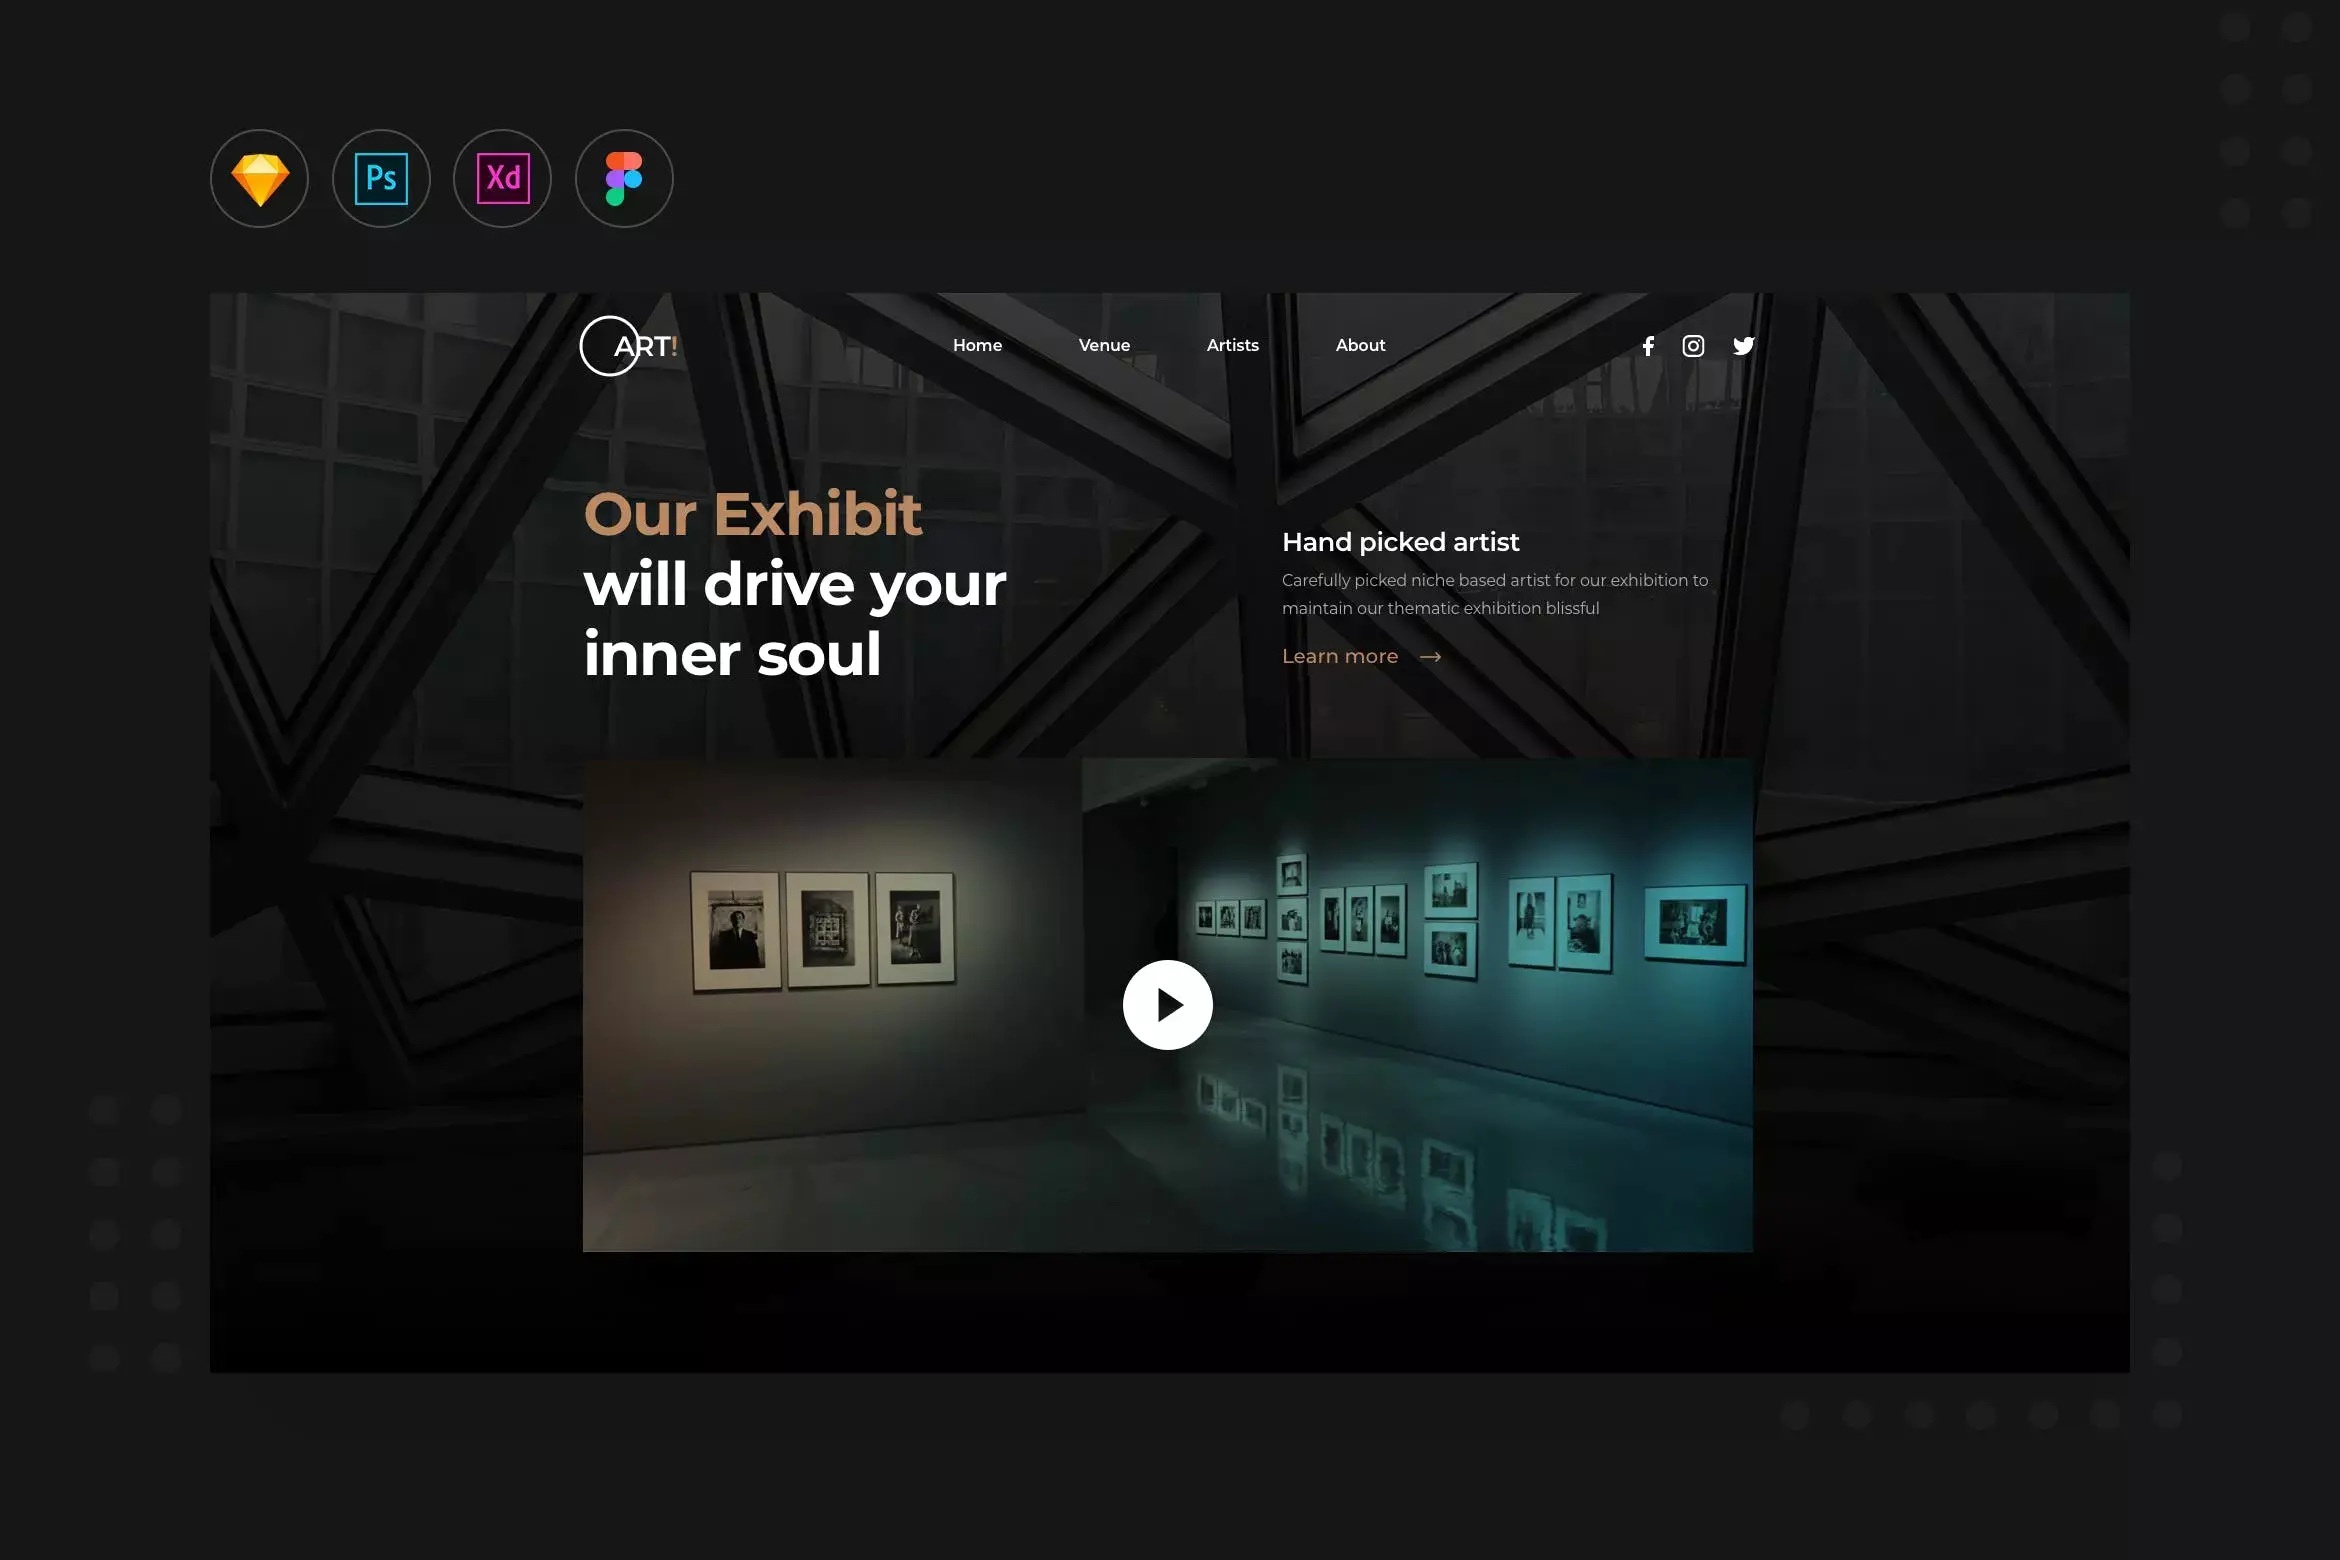Open the Instagram social icon
This screenshot has width=2340, height=1560.
point(1693,346)
